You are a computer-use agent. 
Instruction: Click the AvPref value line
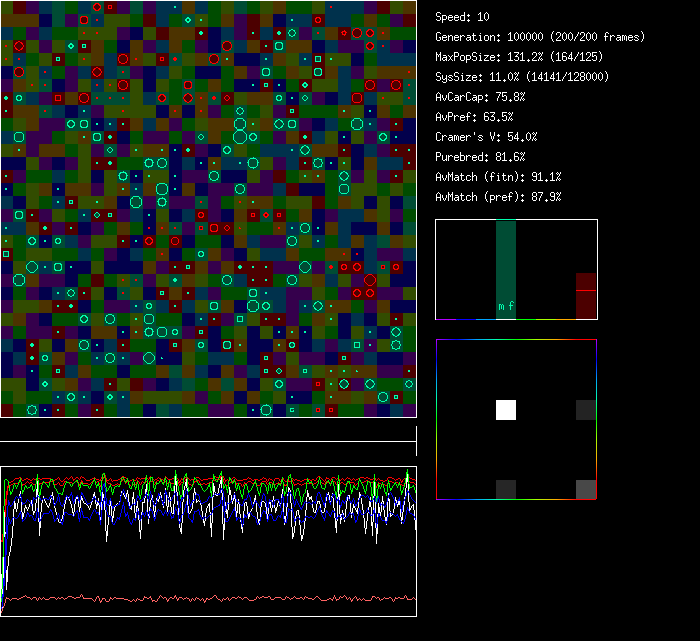coord(473,117)
